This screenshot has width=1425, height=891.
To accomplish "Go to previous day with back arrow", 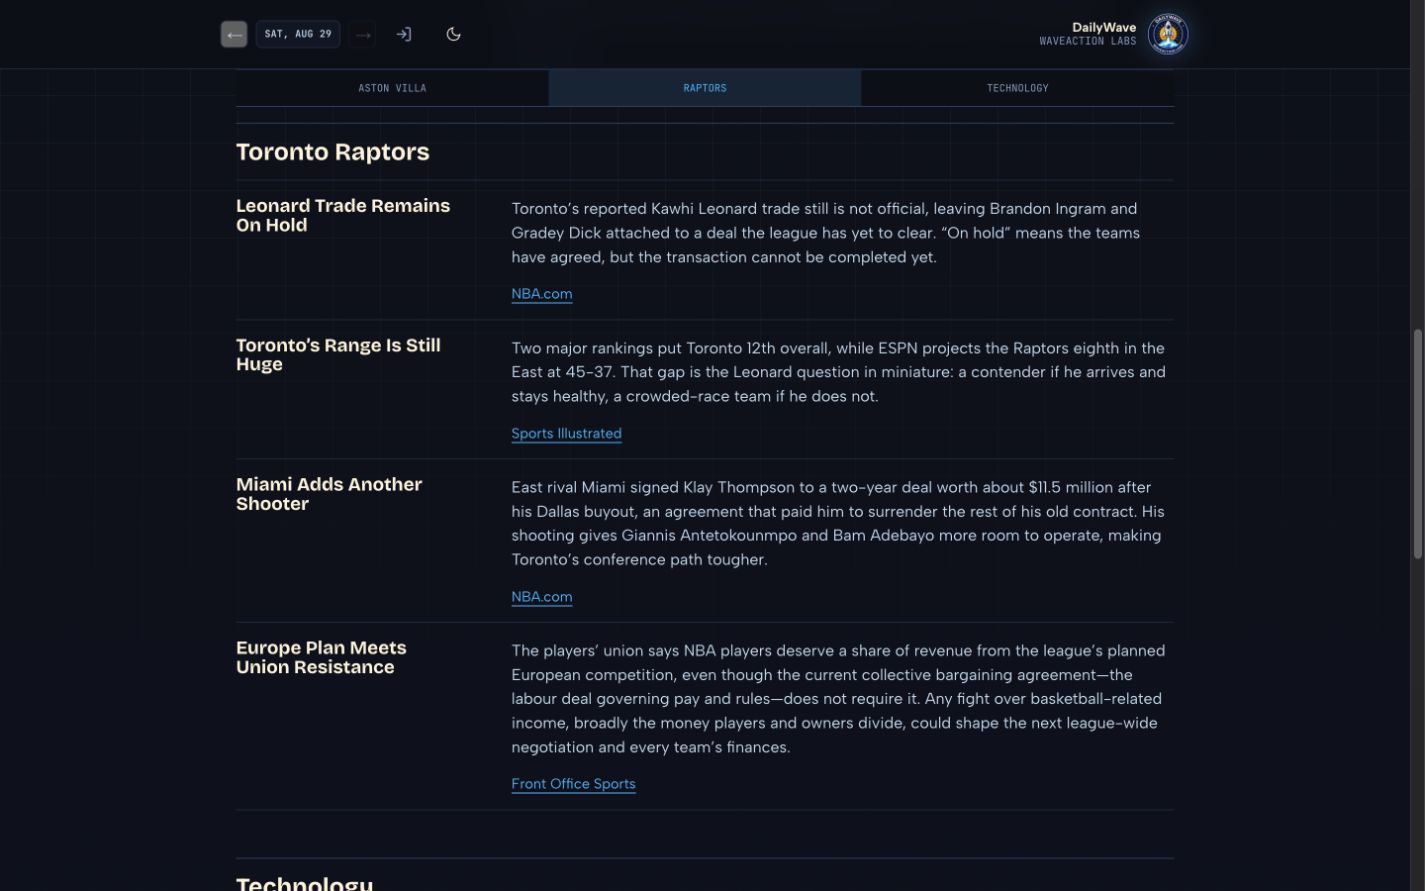I will (234, 34).
